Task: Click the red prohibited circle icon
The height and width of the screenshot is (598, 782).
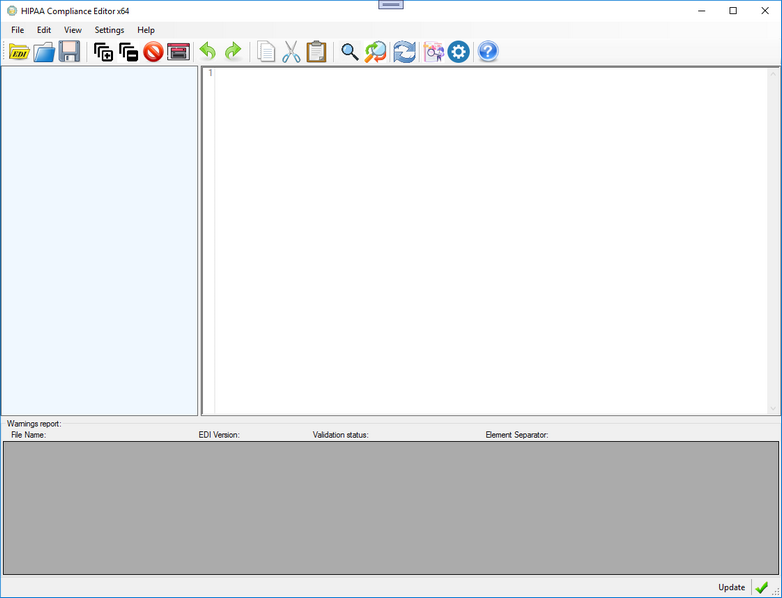Action: 154,51
